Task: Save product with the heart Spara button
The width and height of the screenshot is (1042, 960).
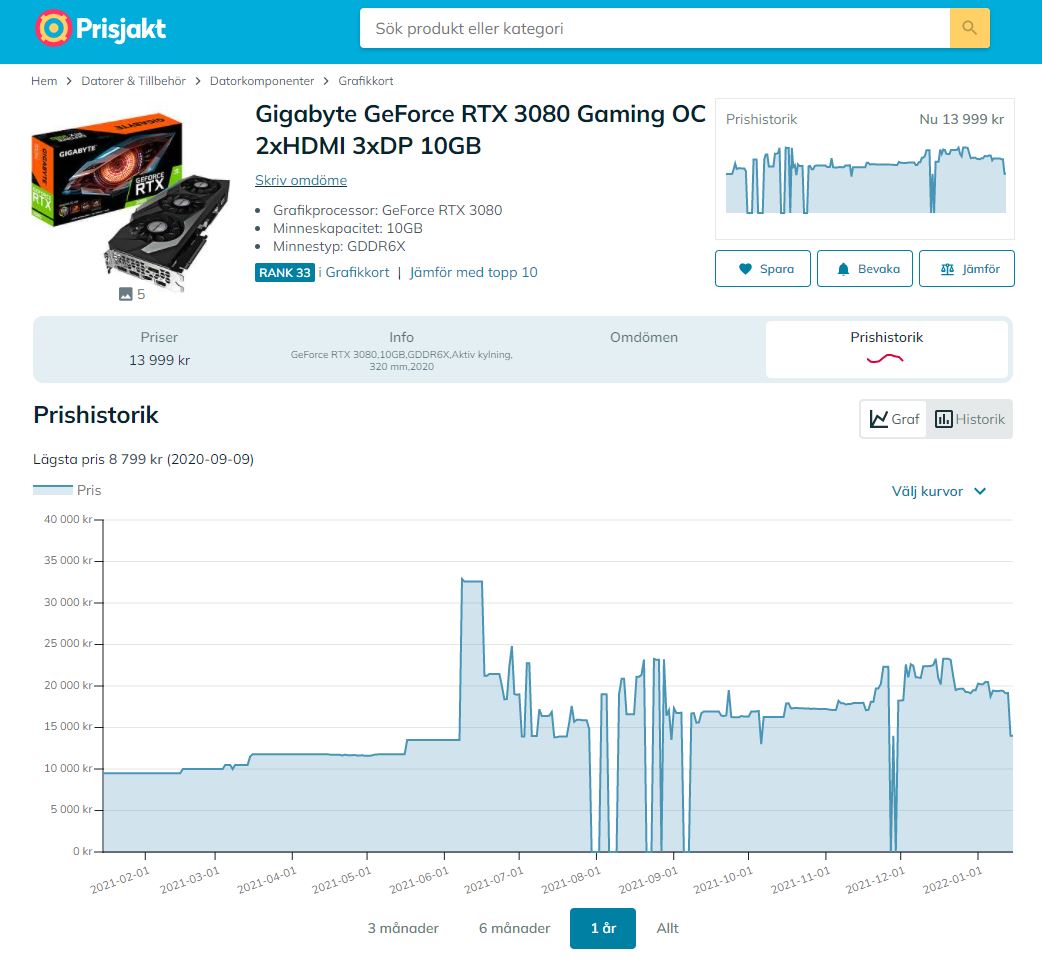Action: (x=763, y=269)
